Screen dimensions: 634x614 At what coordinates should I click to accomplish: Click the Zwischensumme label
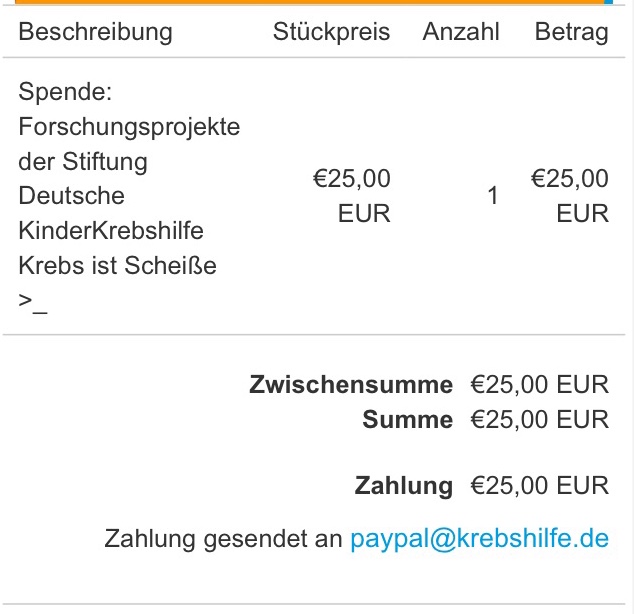351,384
